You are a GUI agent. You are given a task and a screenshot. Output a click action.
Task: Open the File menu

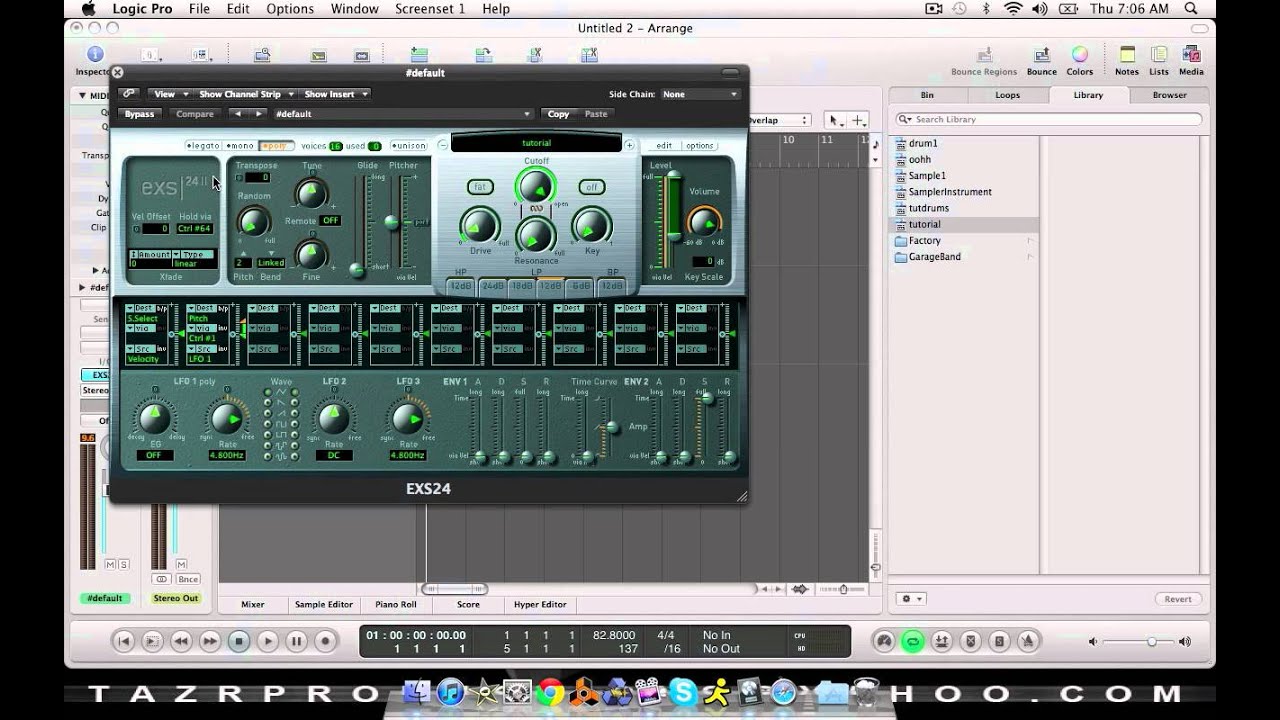coord(199,9)
